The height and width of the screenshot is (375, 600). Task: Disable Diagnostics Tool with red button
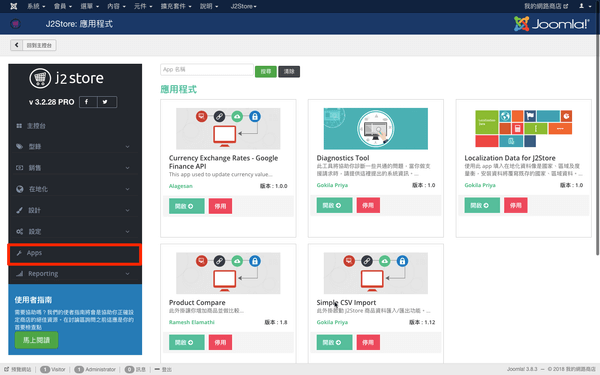368,205
